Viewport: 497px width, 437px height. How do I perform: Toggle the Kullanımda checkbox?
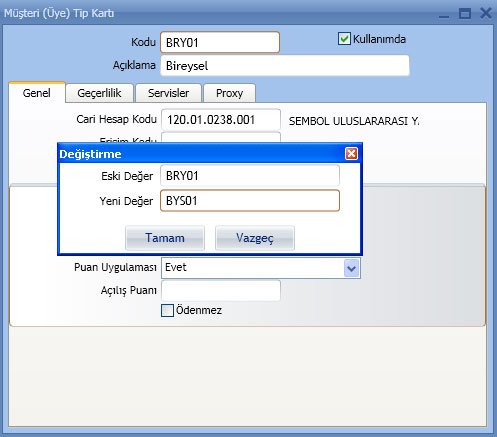344,39
